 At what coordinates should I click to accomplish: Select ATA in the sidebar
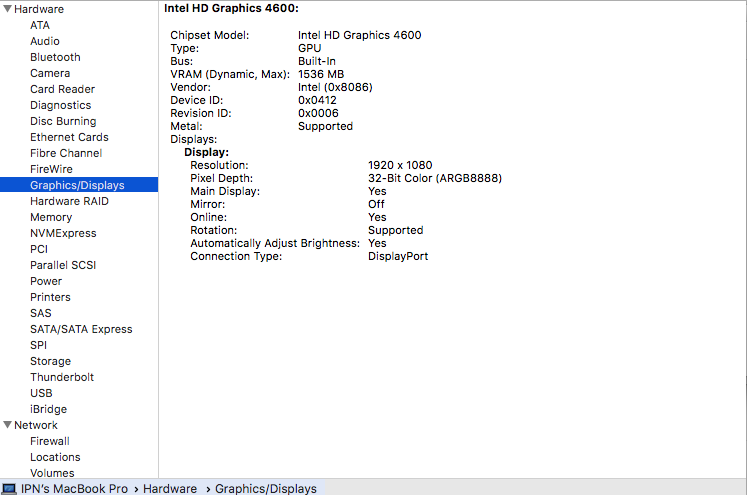point(40,25)
